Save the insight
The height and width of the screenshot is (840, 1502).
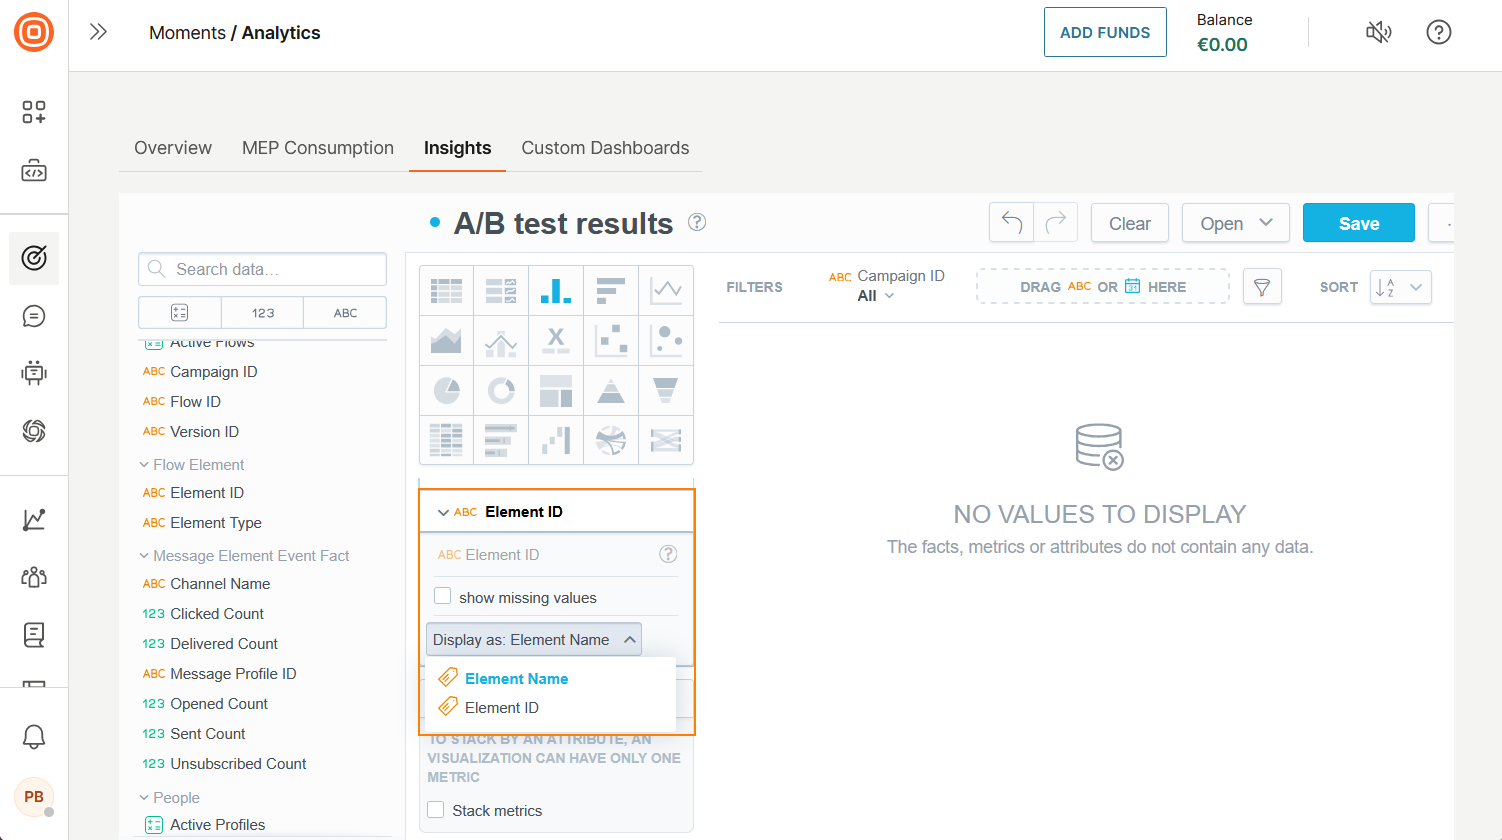[x=1359, y=223]
